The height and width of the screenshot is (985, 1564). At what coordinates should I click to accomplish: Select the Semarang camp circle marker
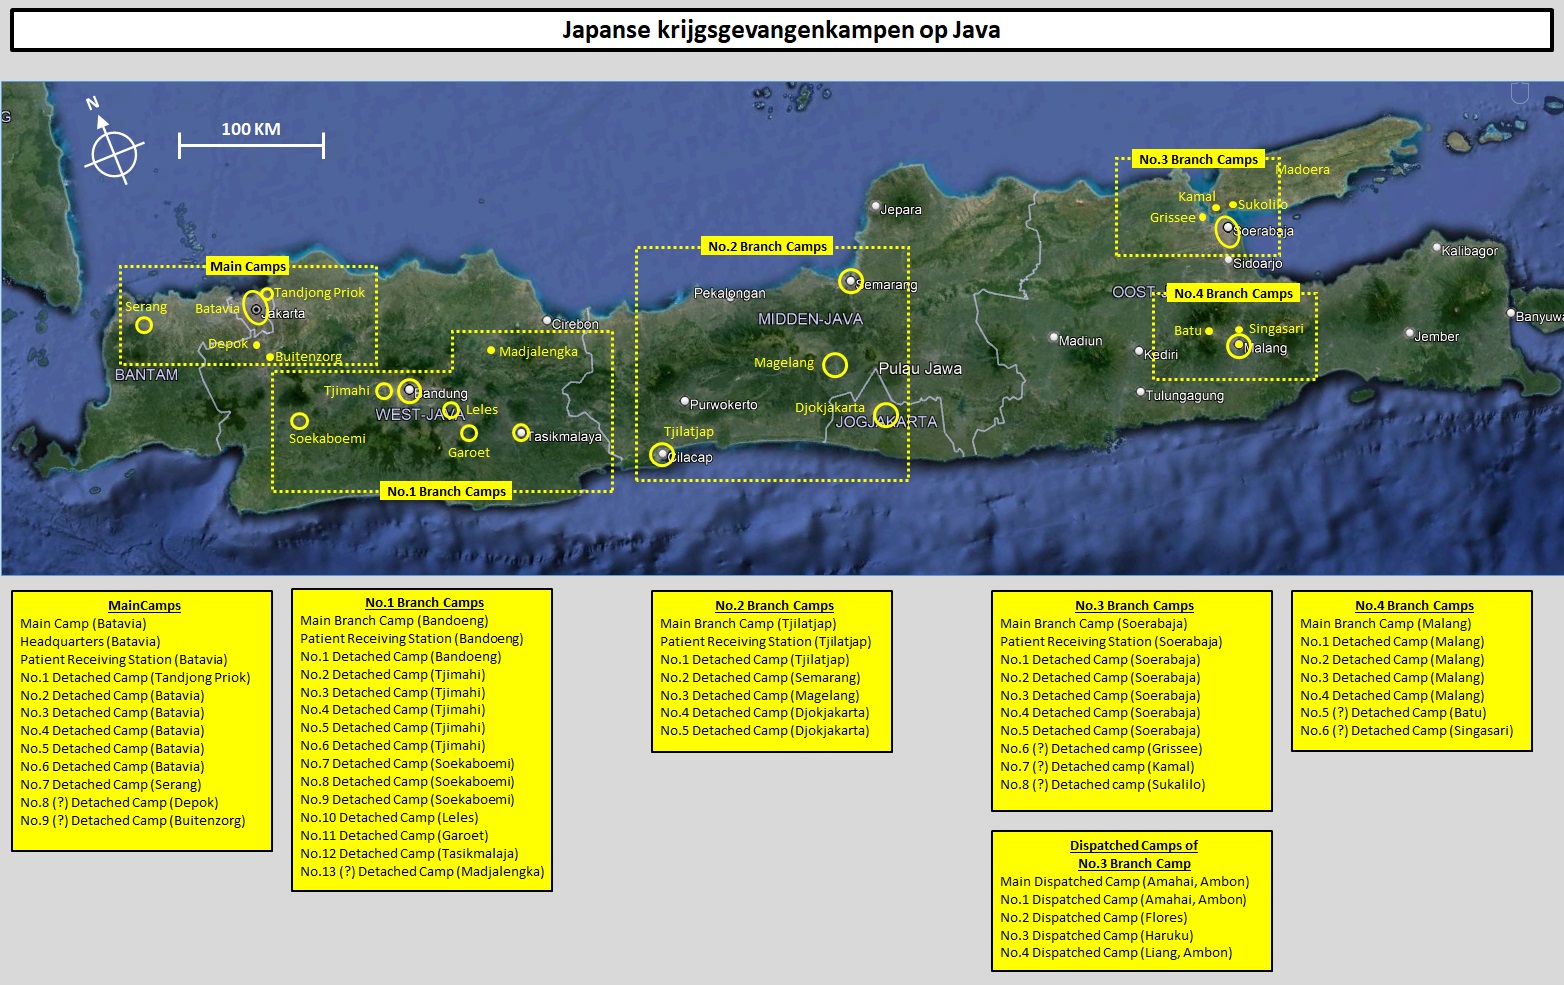[x=850, y=281]
